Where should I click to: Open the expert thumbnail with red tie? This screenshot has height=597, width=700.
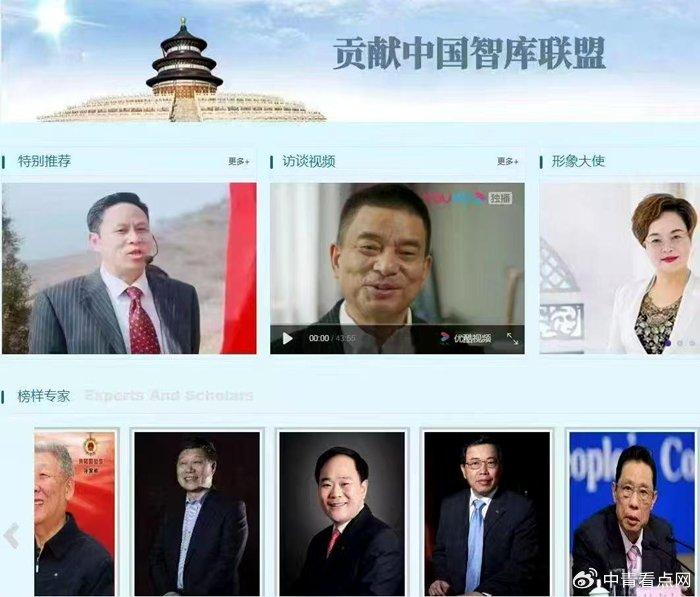point(342,514)
